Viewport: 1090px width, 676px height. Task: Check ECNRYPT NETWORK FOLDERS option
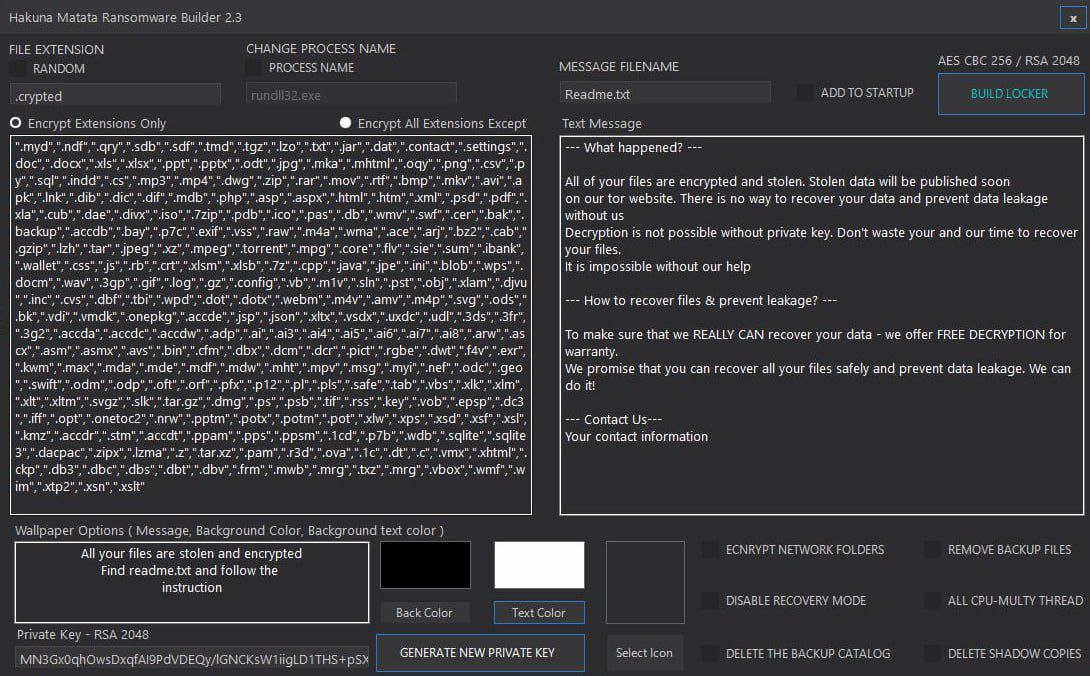[710, 549]
